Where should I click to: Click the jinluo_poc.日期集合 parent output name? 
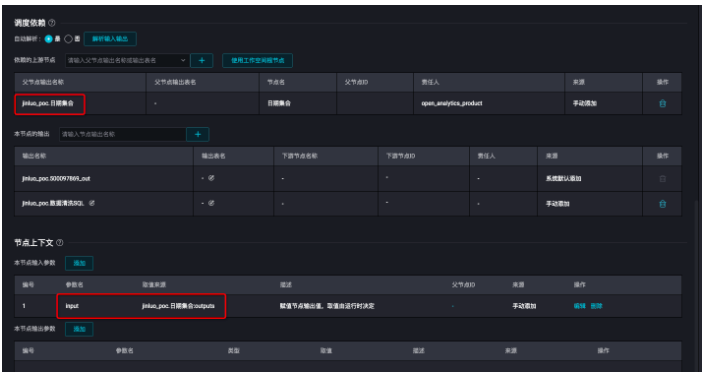(48, 103)
